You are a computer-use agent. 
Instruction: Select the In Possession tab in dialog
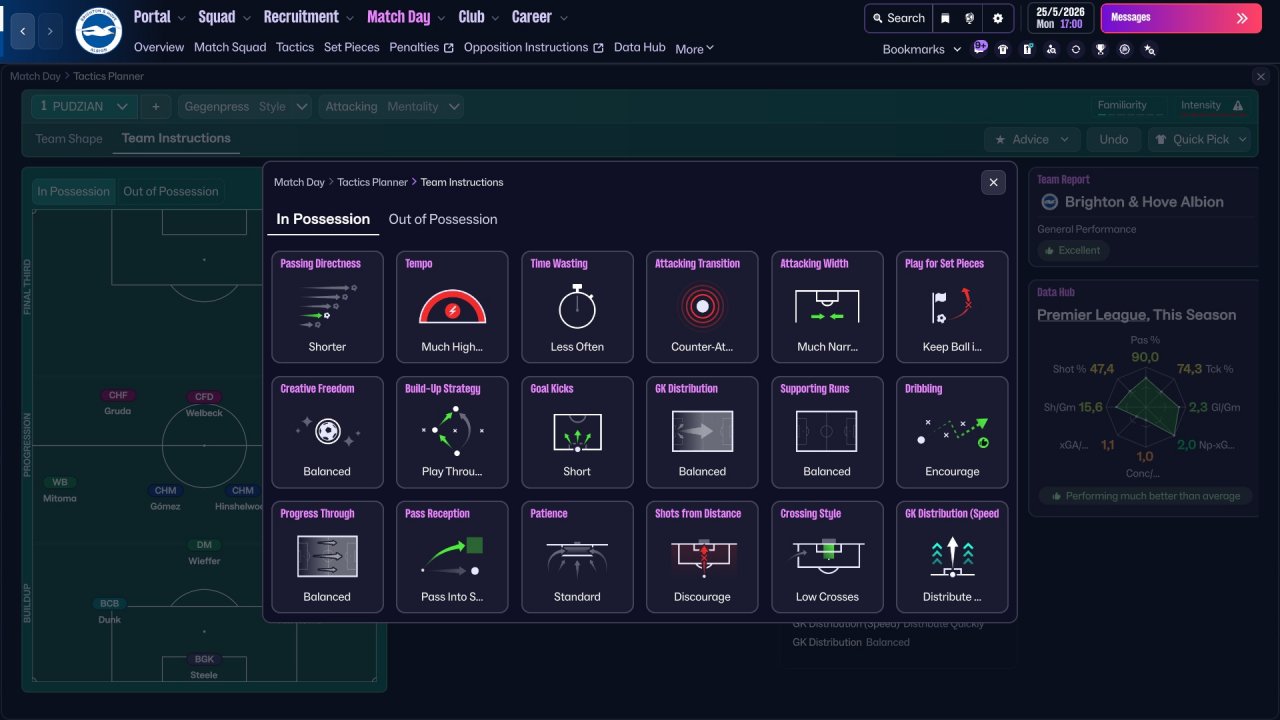click(x=323, y=219)
